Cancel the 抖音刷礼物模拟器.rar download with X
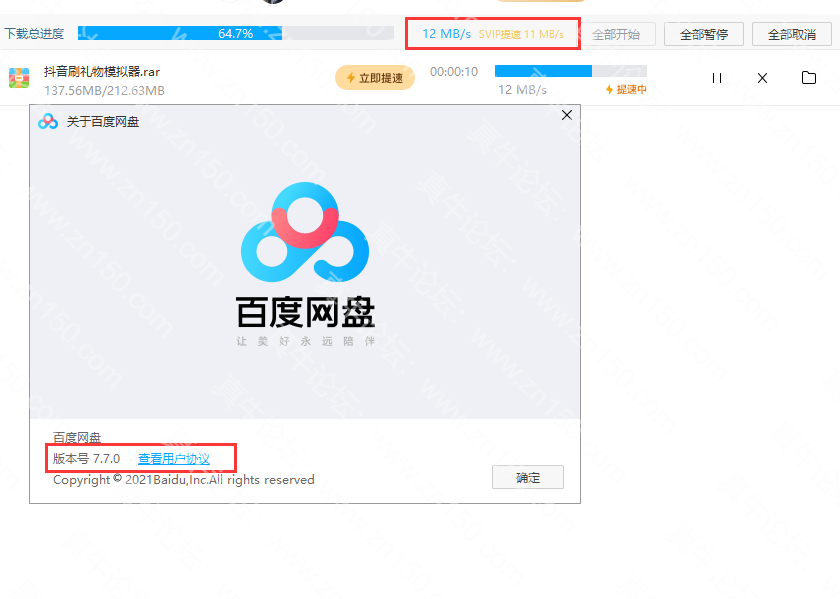 762,78
